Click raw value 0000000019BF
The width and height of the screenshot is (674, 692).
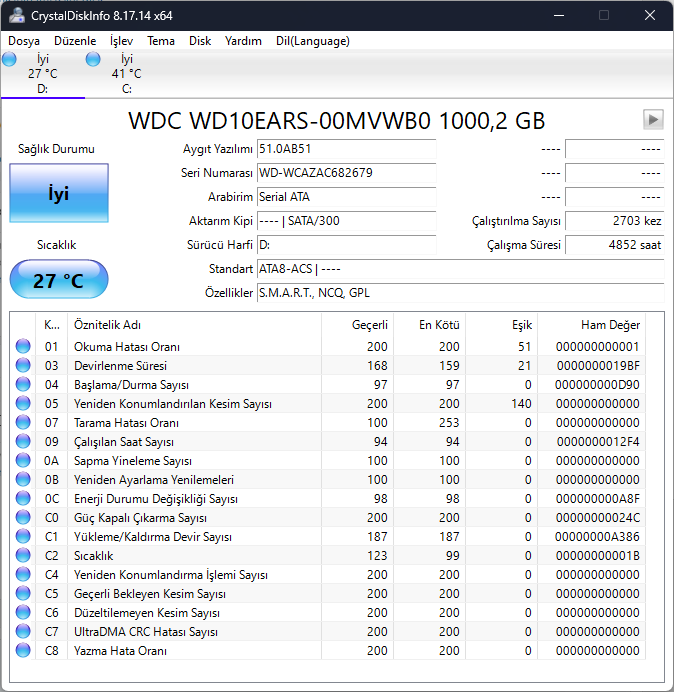coord(598,366)
